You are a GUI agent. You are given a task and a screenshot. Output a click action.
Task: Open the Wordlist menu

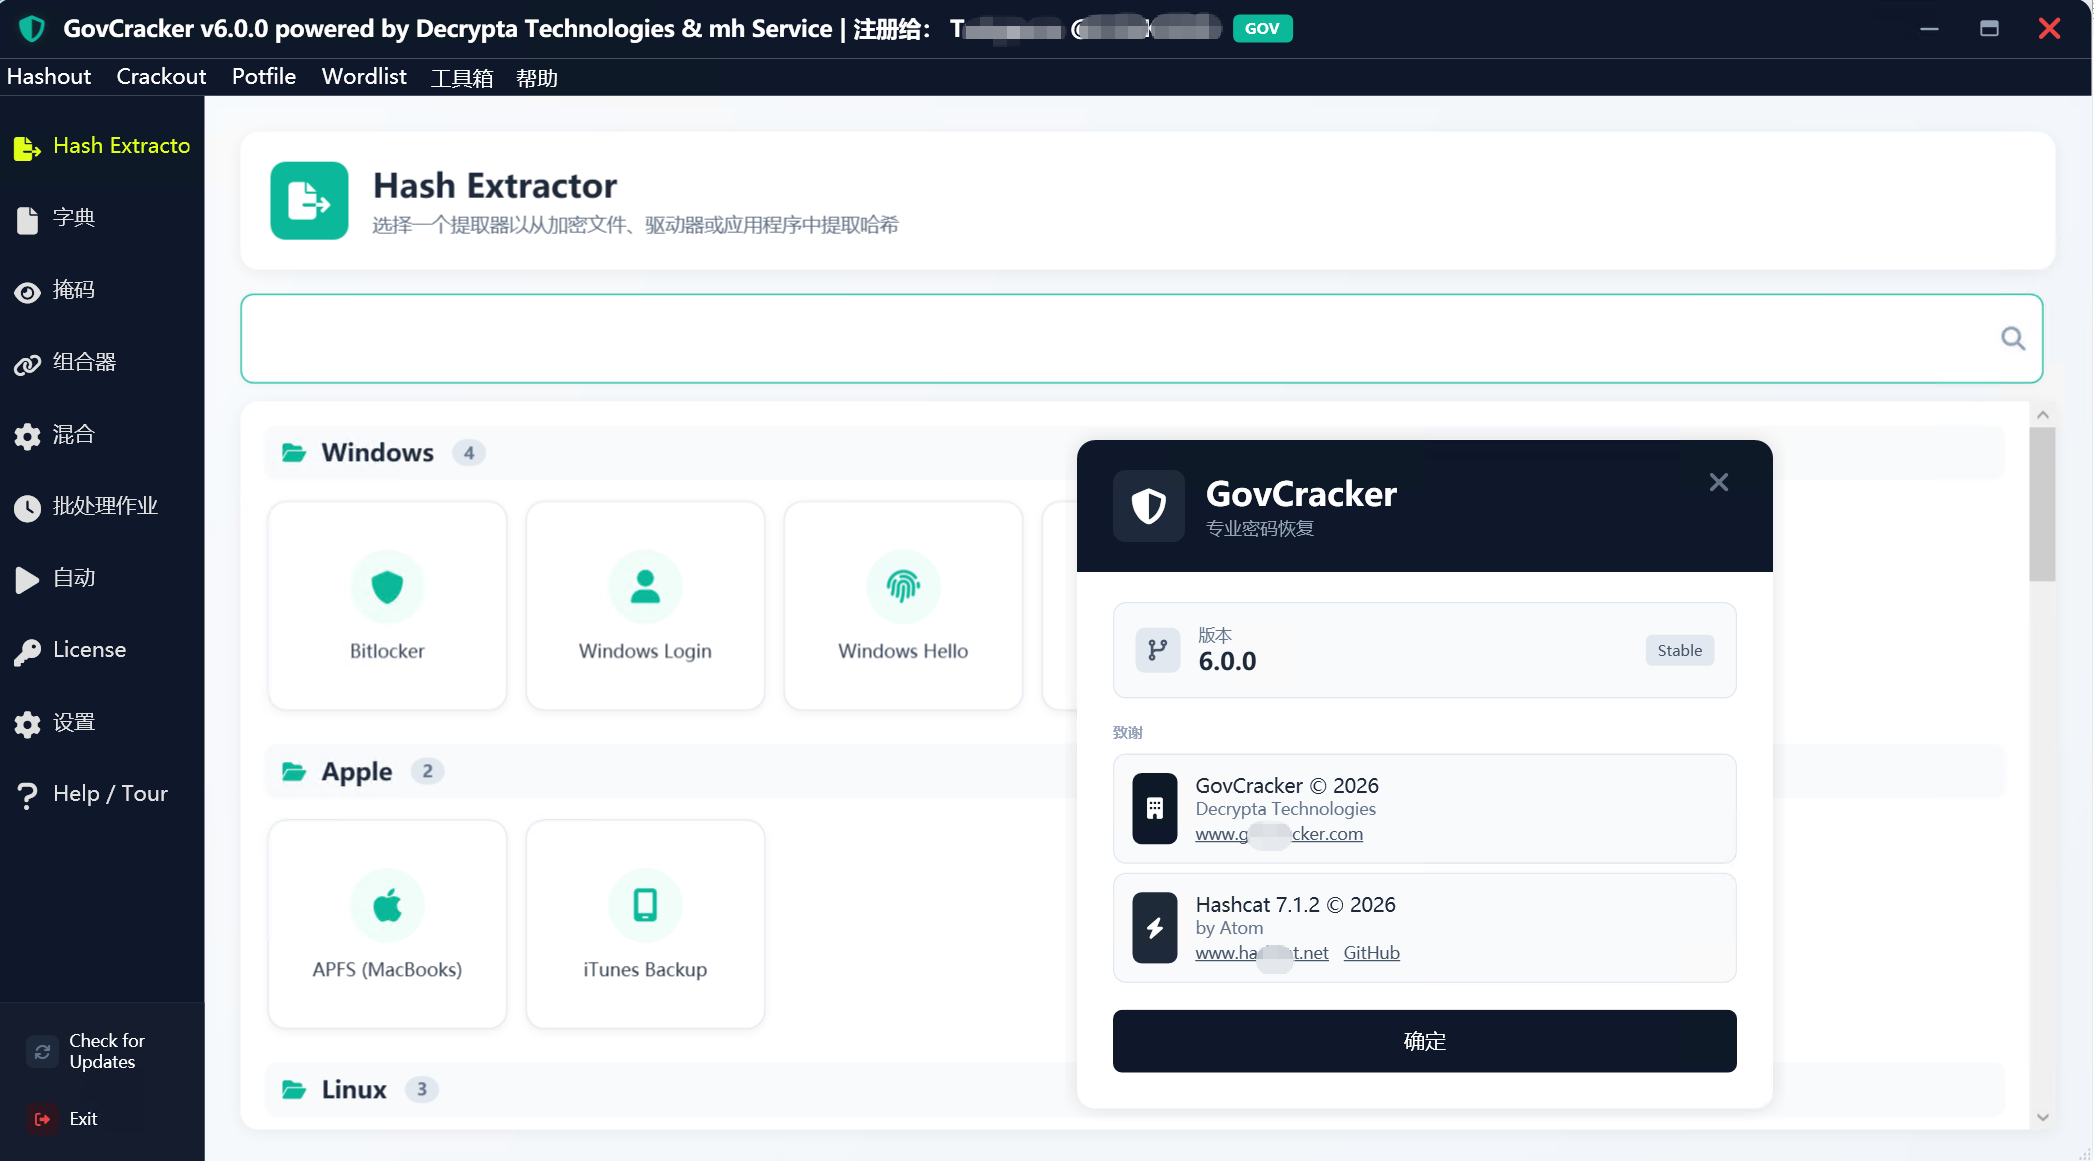[364, 77]
